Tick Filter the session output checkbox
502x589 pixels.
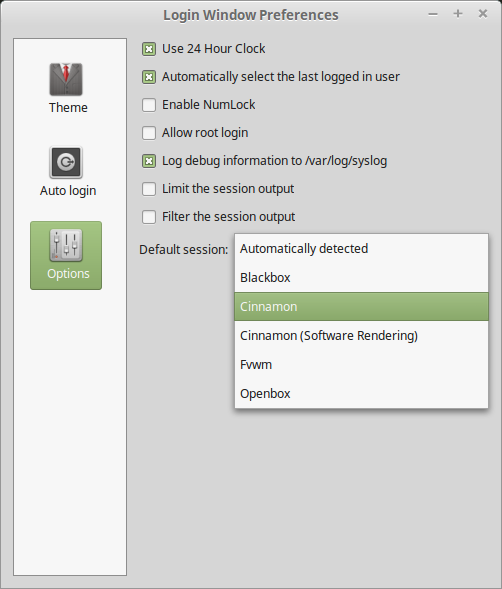click(149, 217)
